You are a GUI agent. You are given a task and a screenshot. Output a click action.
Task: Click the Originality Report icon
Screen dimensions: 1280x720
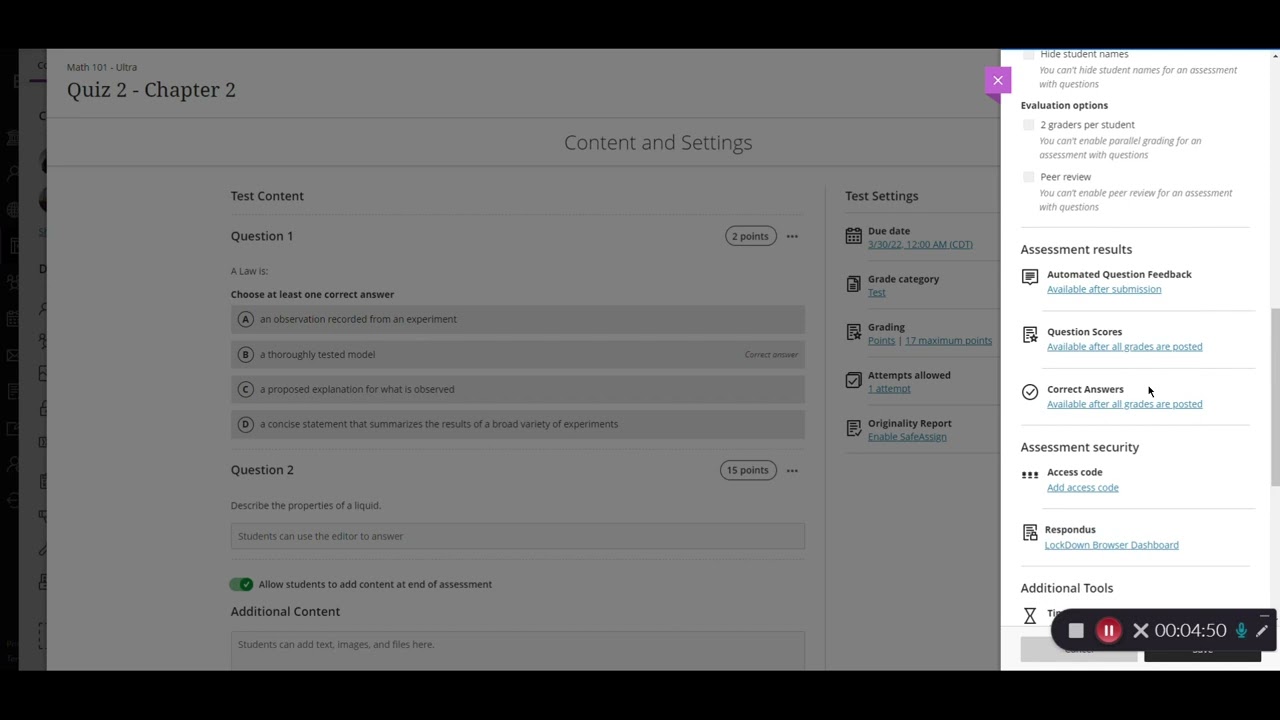coord(853,428)
